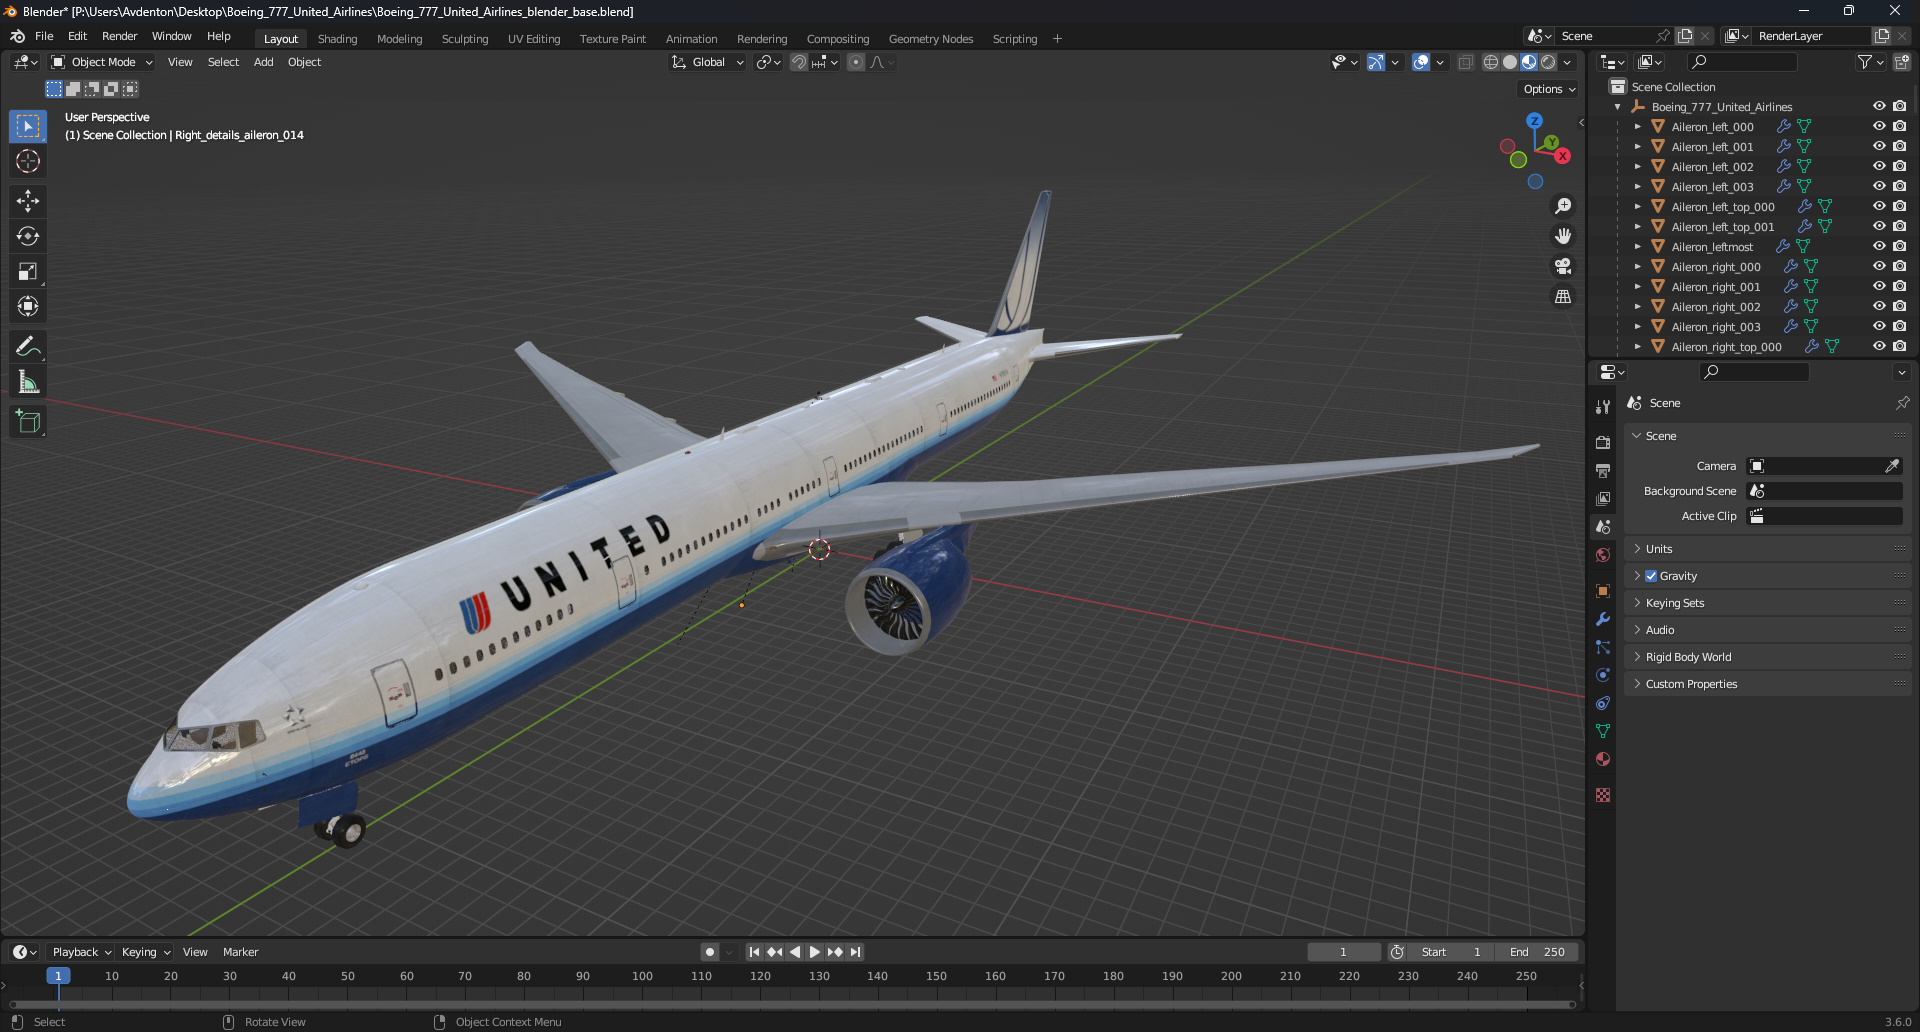Hide Aileron_right_001 in viewport

(1879, 287)
